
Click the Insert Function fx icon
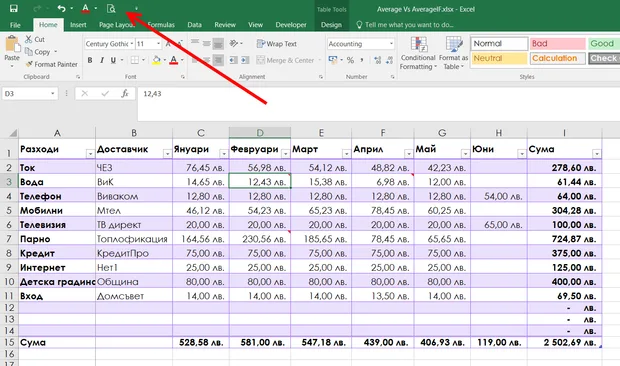pyautogui.click(x=125, y=94)
